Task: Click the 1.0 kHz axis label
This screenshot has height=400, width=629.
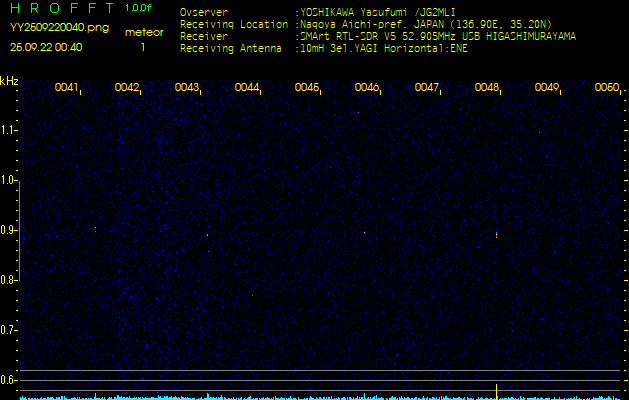Action: tap(7, 180)
